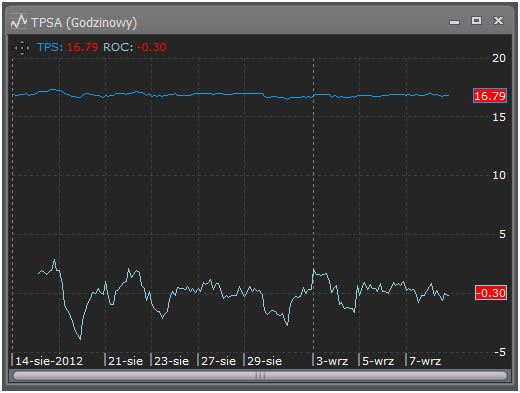Click the 10 value on price axis

(499, 175)
